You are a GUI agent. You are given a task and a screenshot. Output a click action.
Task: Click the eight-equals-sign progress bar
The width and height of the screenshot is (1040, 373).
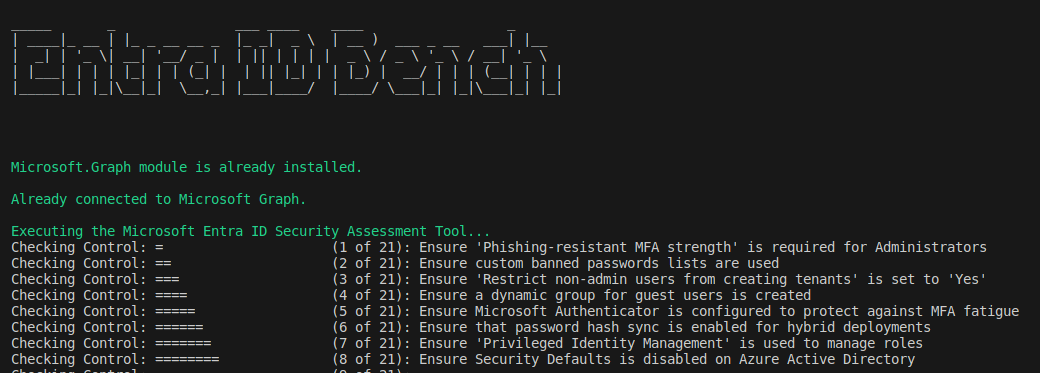point(187,359)
